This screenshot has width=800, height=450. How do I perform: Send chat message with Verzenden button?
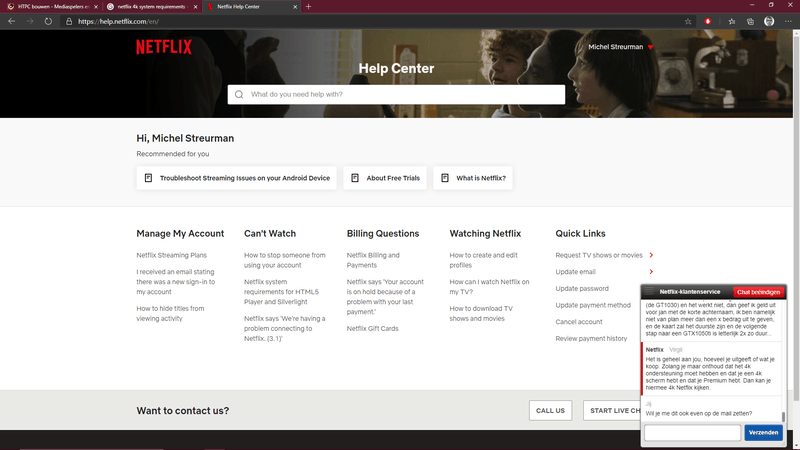(763, 432)
